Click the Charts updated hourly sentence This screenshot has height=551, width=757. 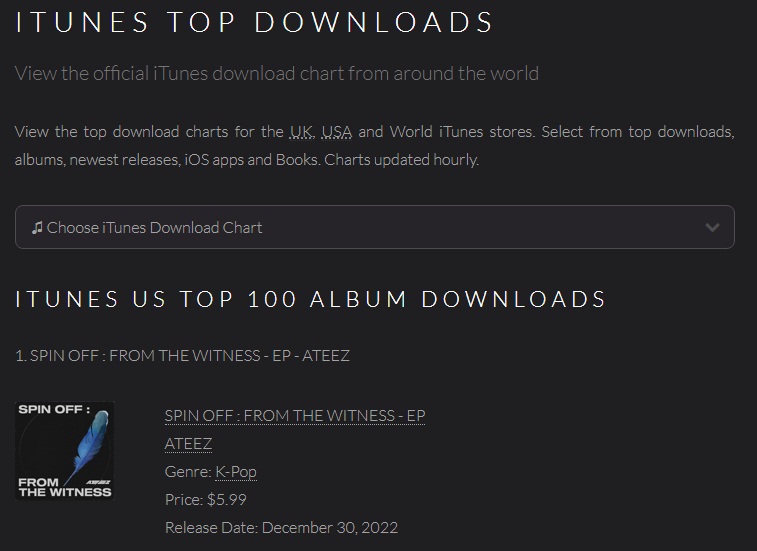tap(402, 160)
